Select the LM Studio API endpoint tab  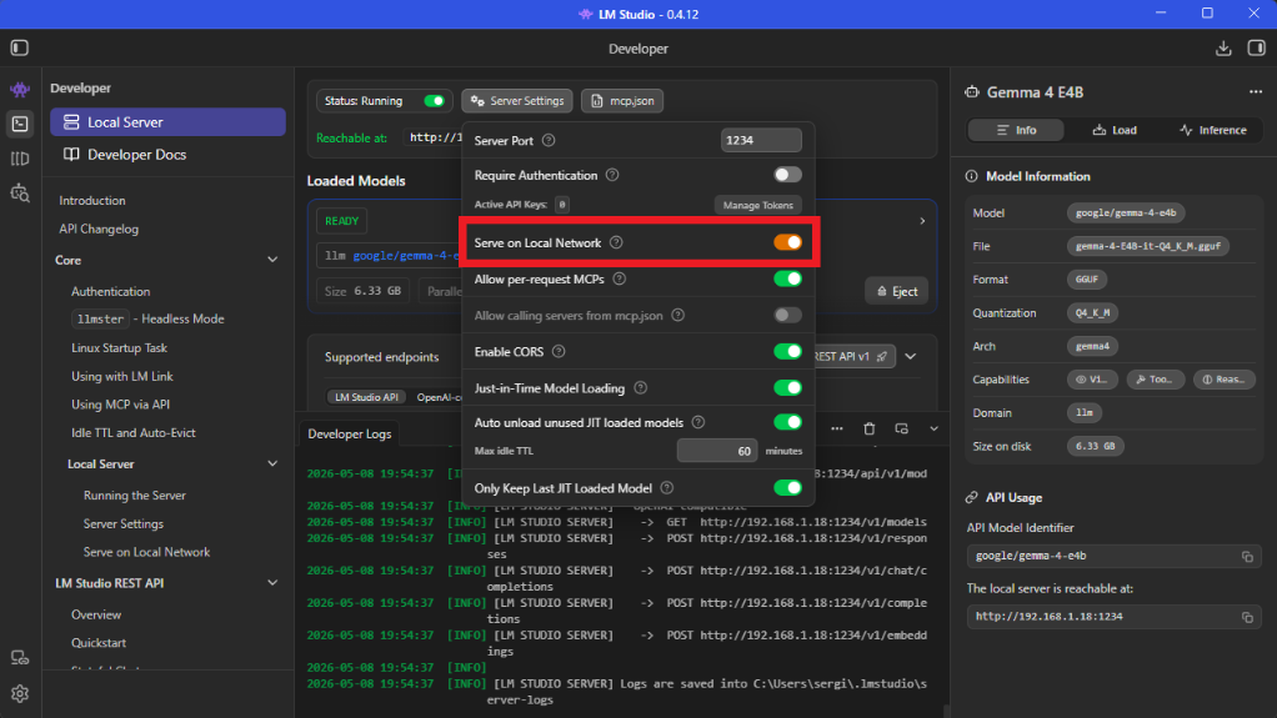(x=367, y=397)
